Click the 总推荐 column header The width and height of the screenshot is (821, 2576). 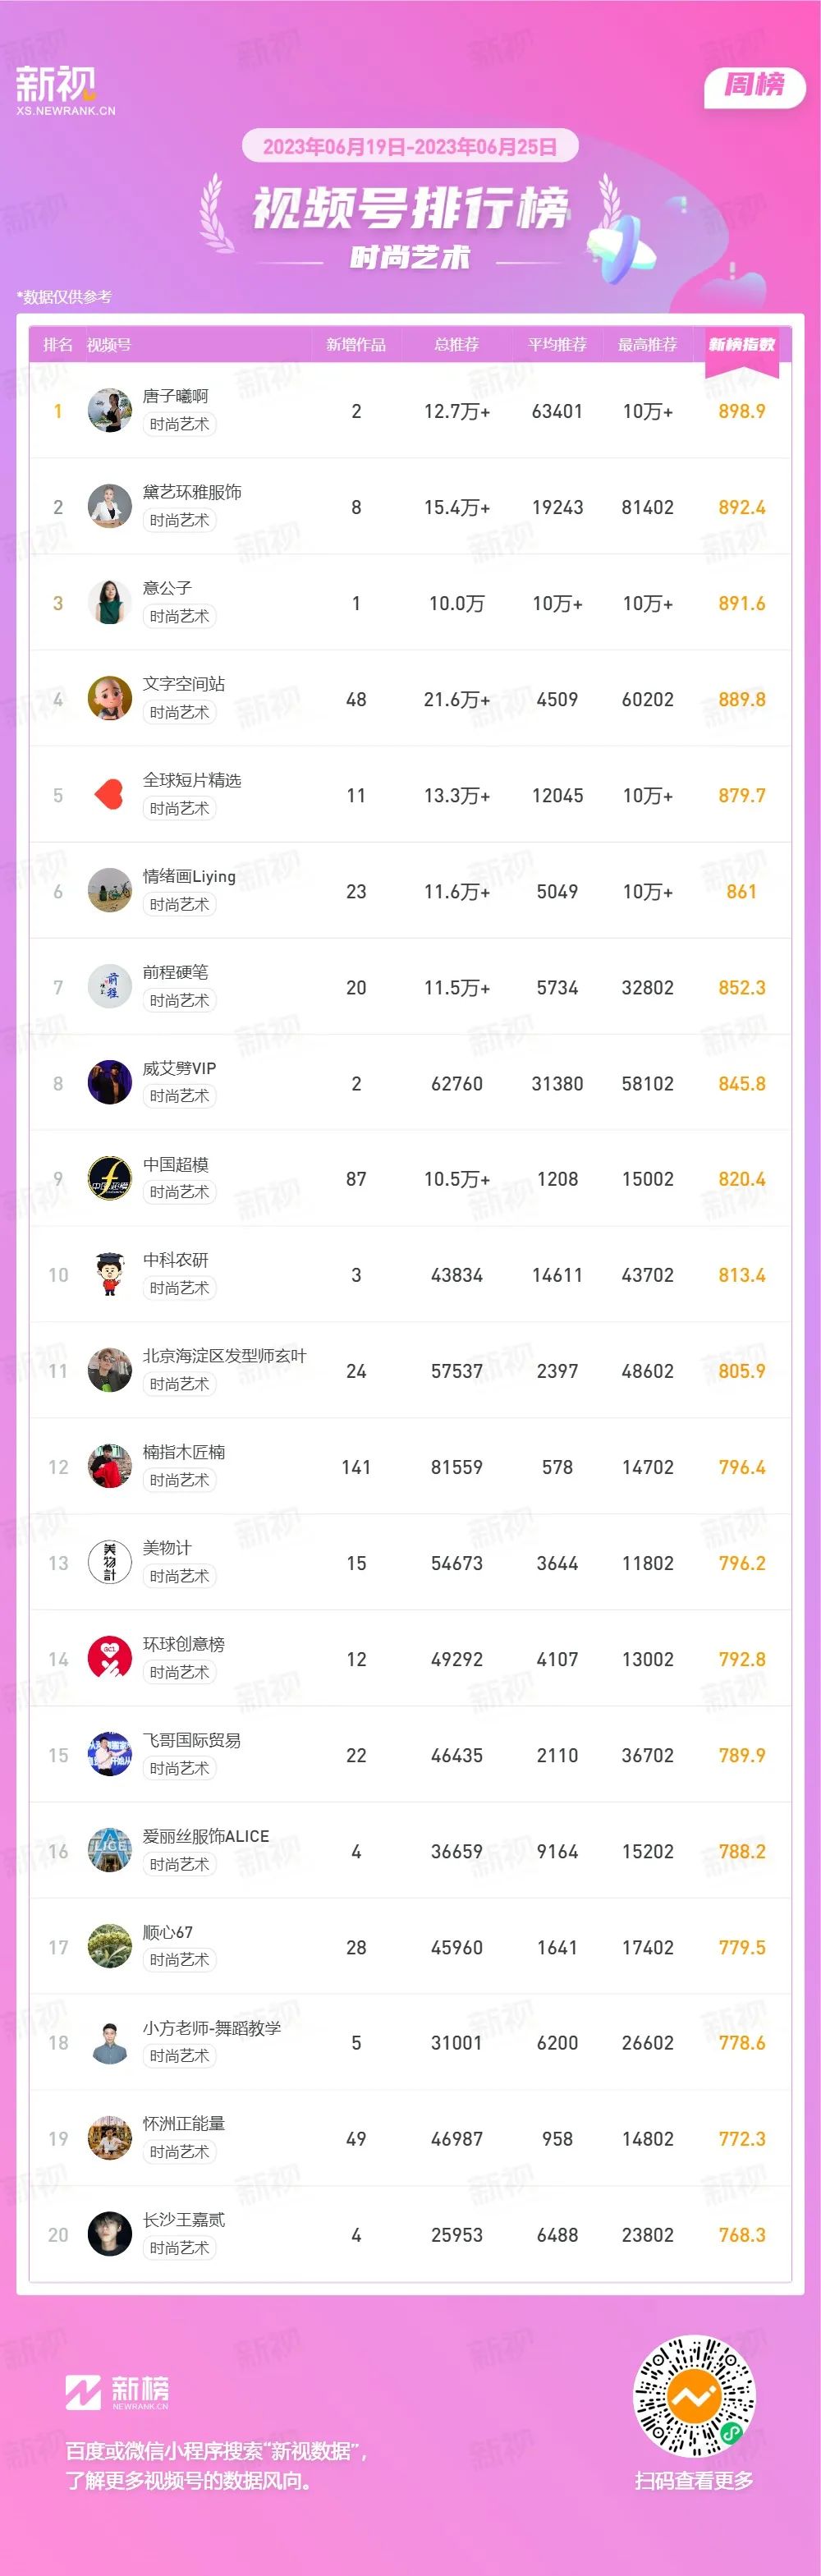(457, 345)
